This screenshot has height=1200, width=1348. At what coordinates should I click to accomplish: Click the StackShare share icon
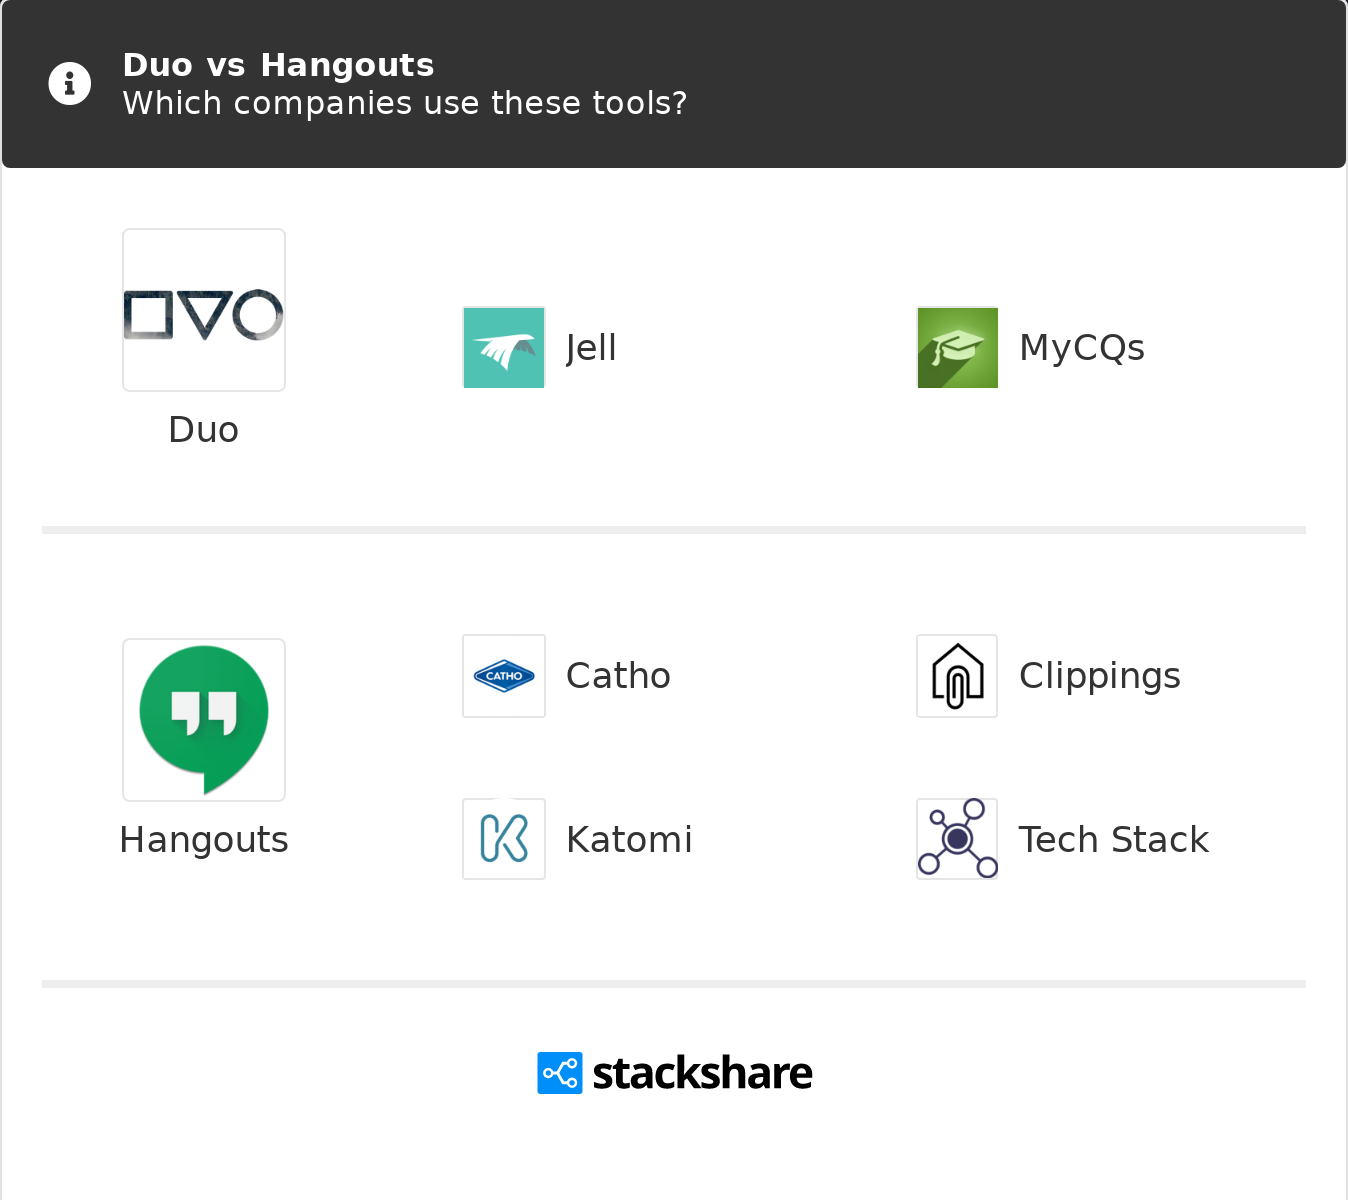coord(560,1073)
